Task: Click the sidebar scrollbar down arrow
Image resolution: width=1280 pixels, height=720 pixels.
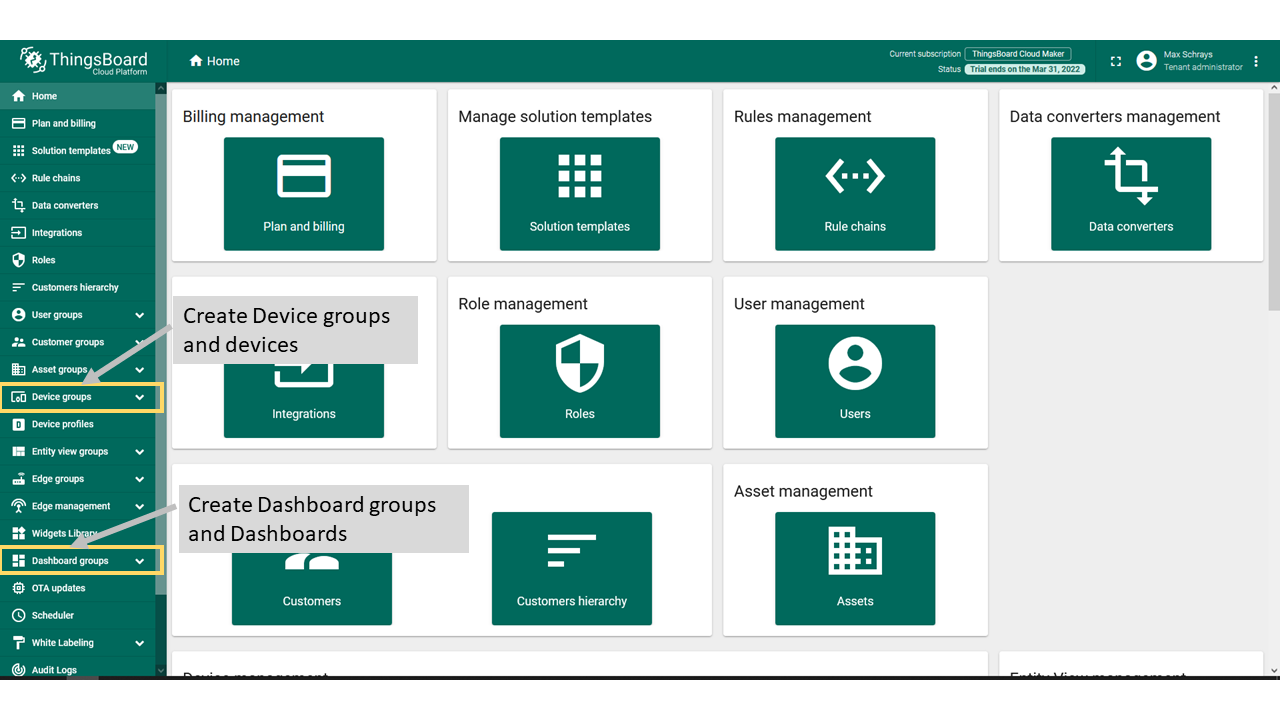Action: (x=161, y=671)
